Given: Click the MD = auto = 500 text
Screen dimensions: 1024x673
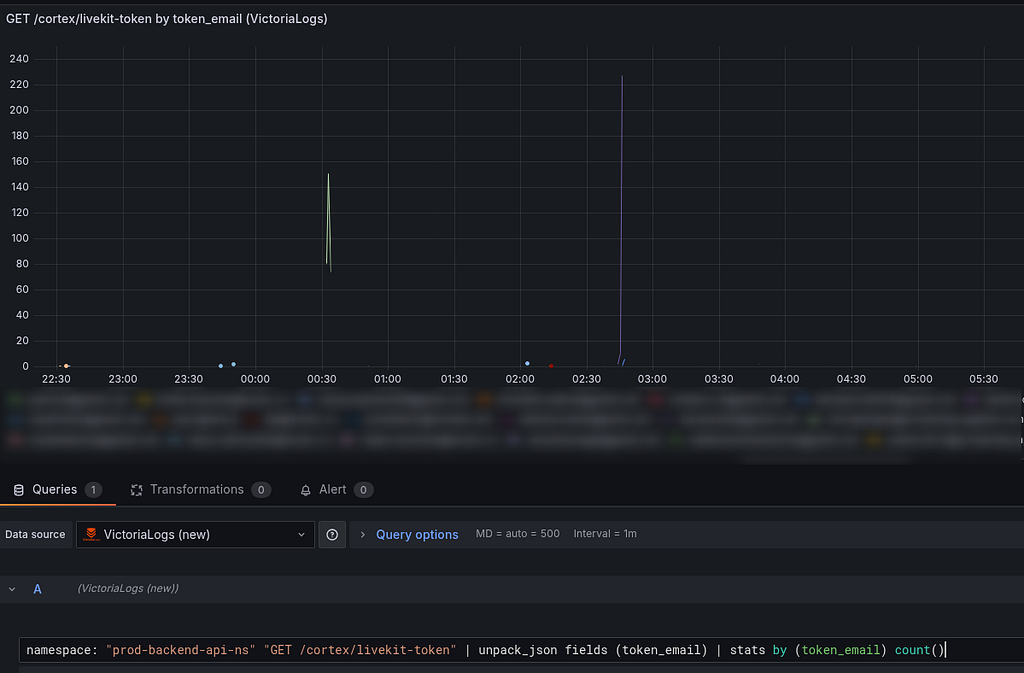Looking at the screenshot, I should [x=517, y=533].
